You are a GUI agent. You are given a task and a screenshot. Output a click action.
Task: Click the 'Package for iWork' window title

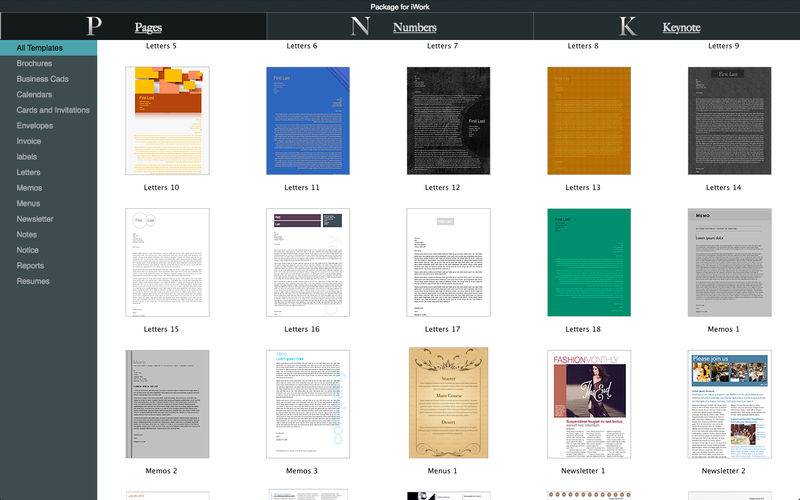pyautogui.click(x=400, y=7)
